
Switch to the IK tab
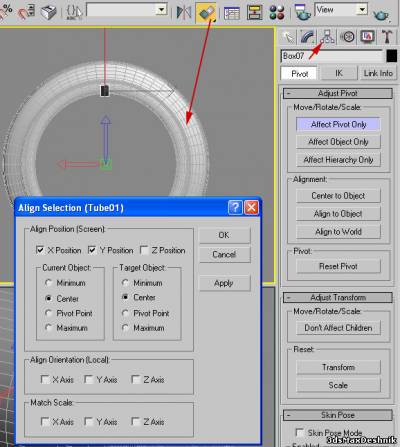[338, 73]
